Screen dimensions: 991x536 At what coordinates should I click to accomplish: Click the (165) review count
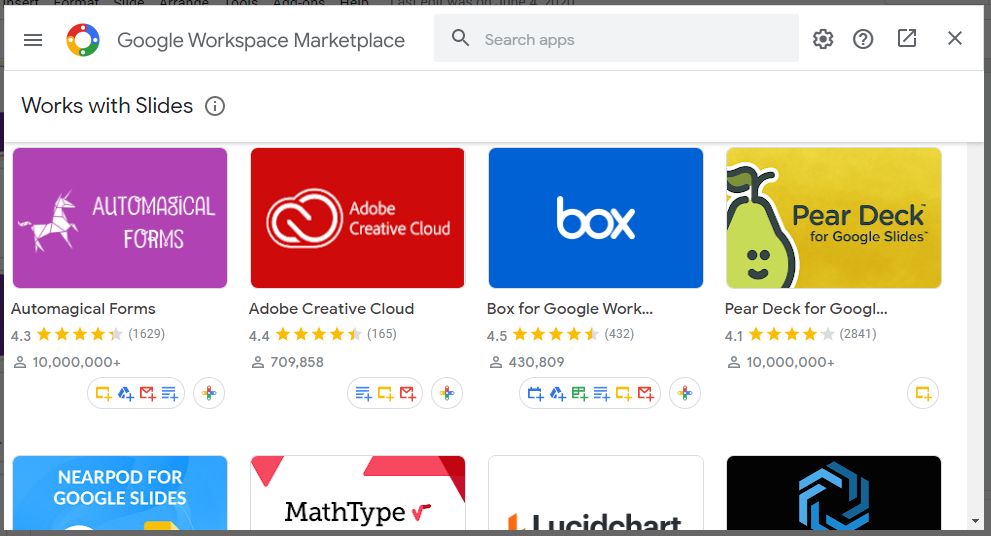pos(382,334)
